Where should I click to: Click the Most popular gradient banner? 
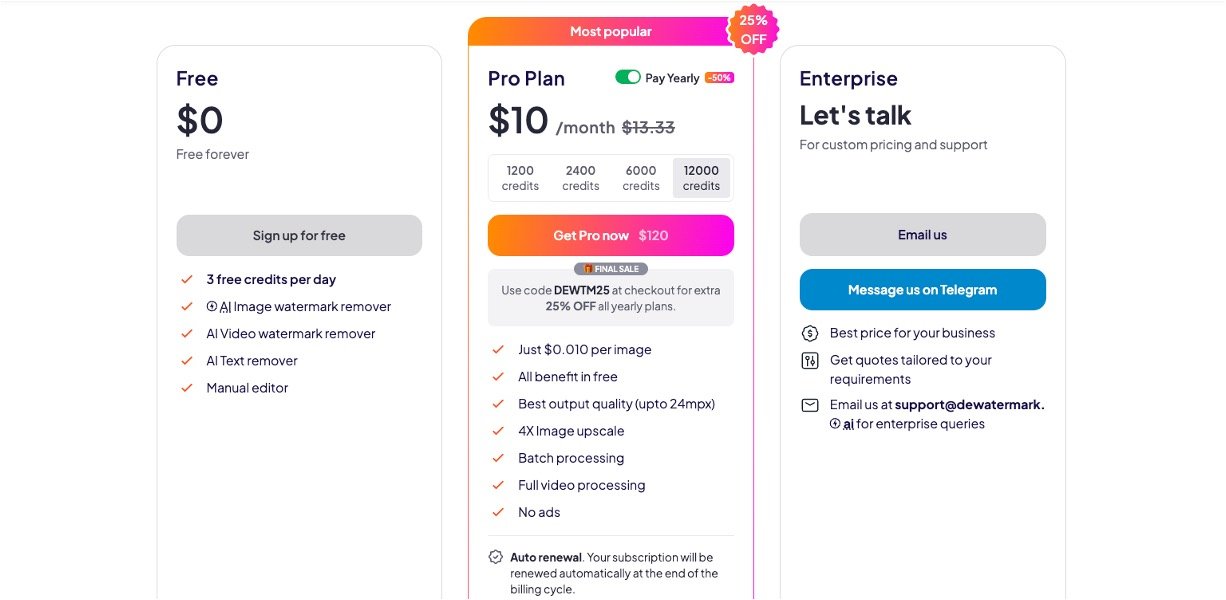coord(610,32)
